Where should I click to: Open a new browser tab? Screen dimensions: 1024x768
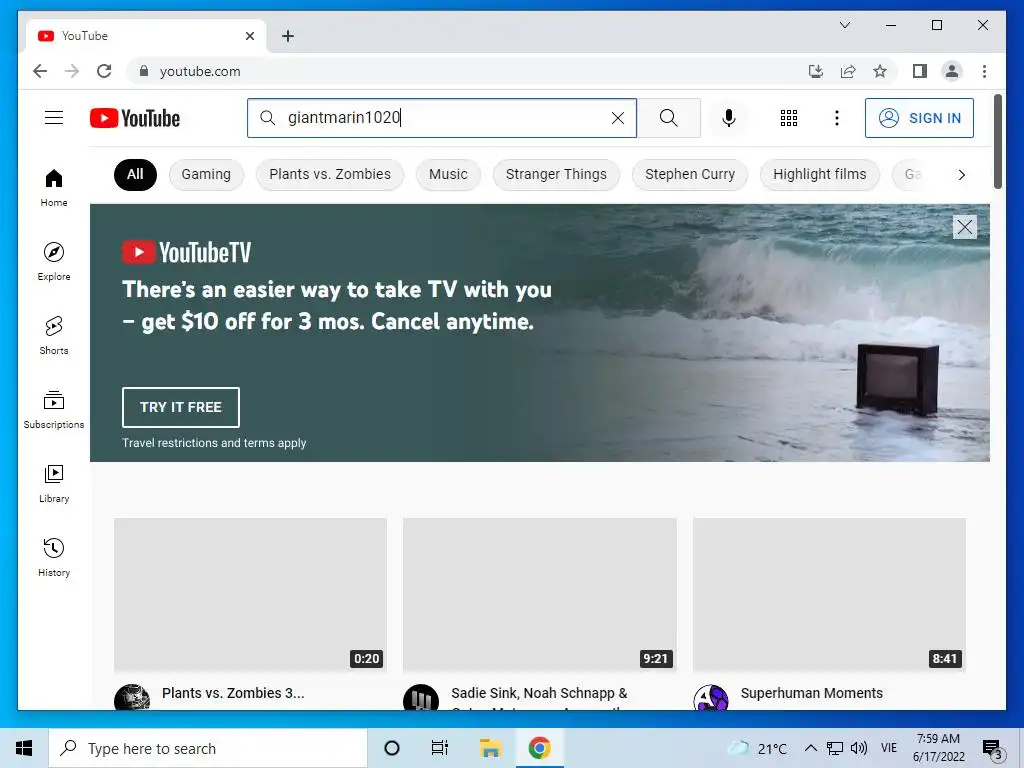coord(287,36)
